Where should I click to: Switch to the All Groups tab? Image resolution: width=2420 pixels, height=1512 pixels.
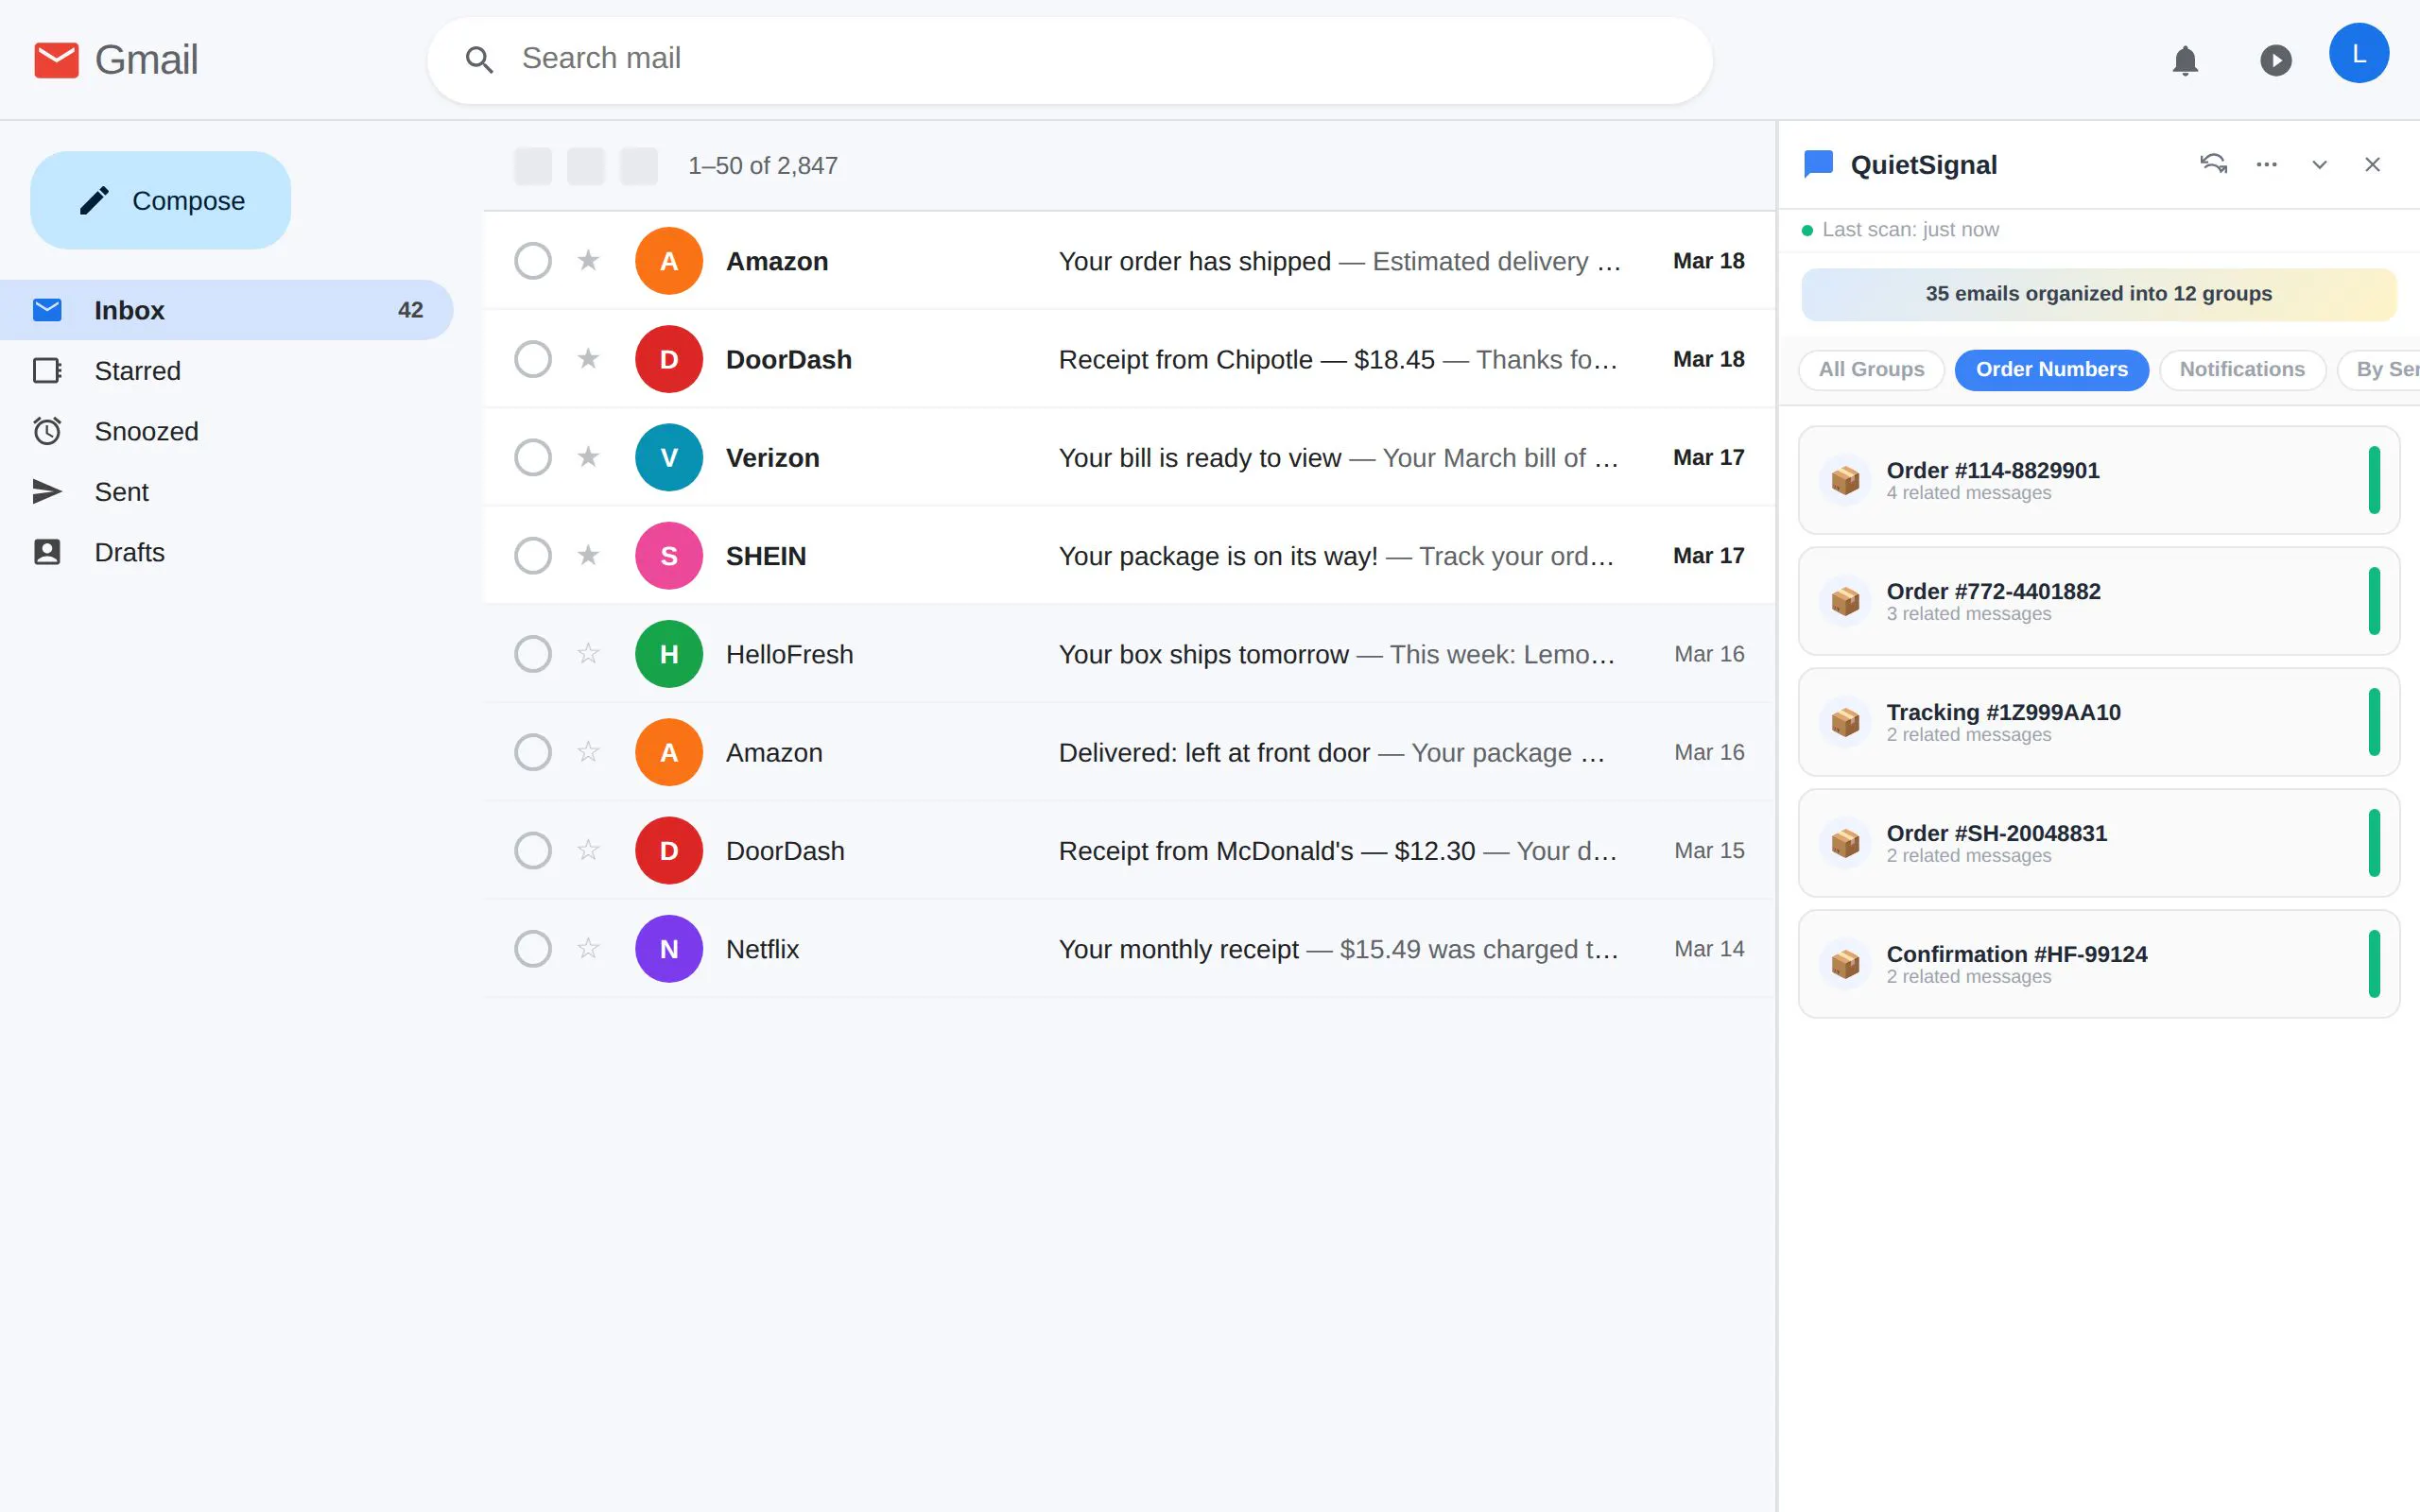[1871, 370]
